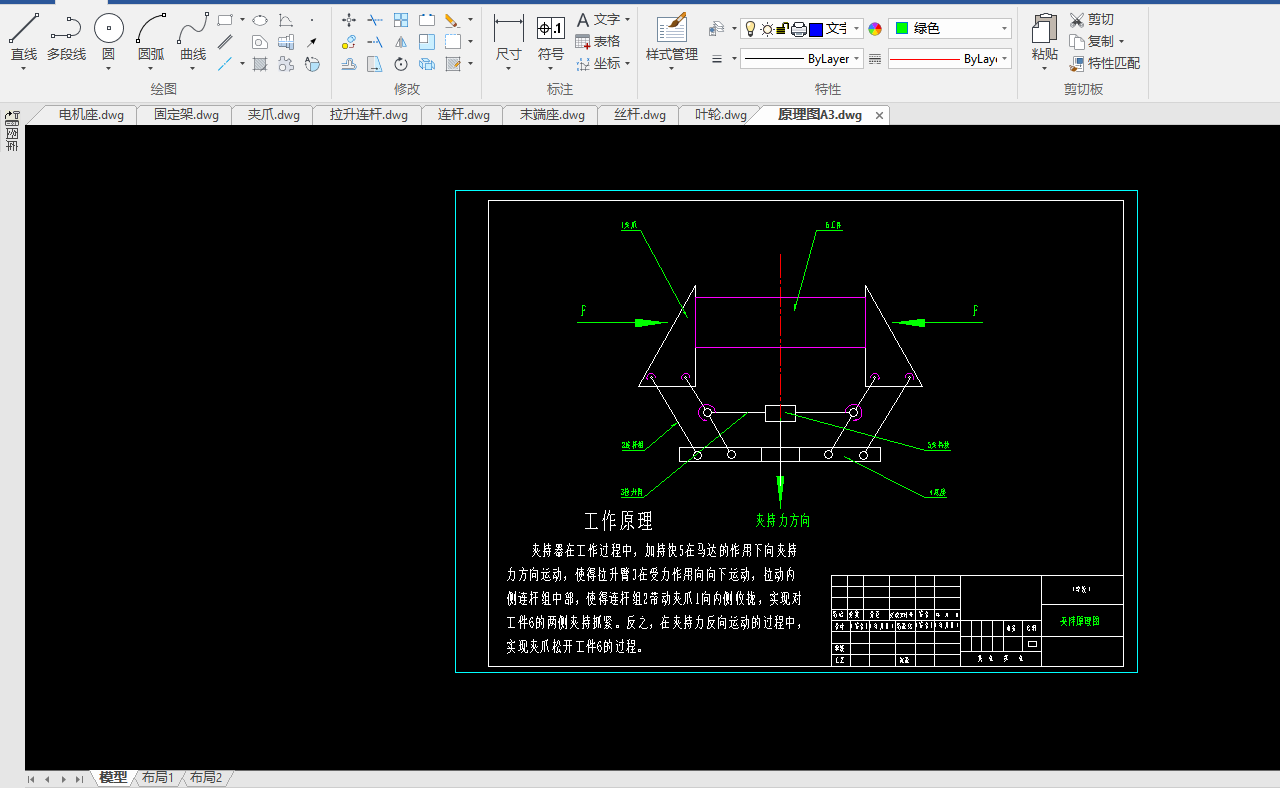This screenshot has width=1280, height=788.
Task: Toggle the layer lock padlock icon
Action: point(783,29)
